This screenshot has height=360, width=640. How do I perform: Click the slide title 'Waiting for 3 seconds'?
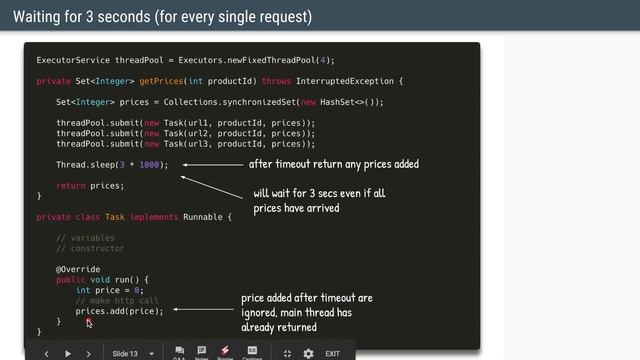(162, 17)
